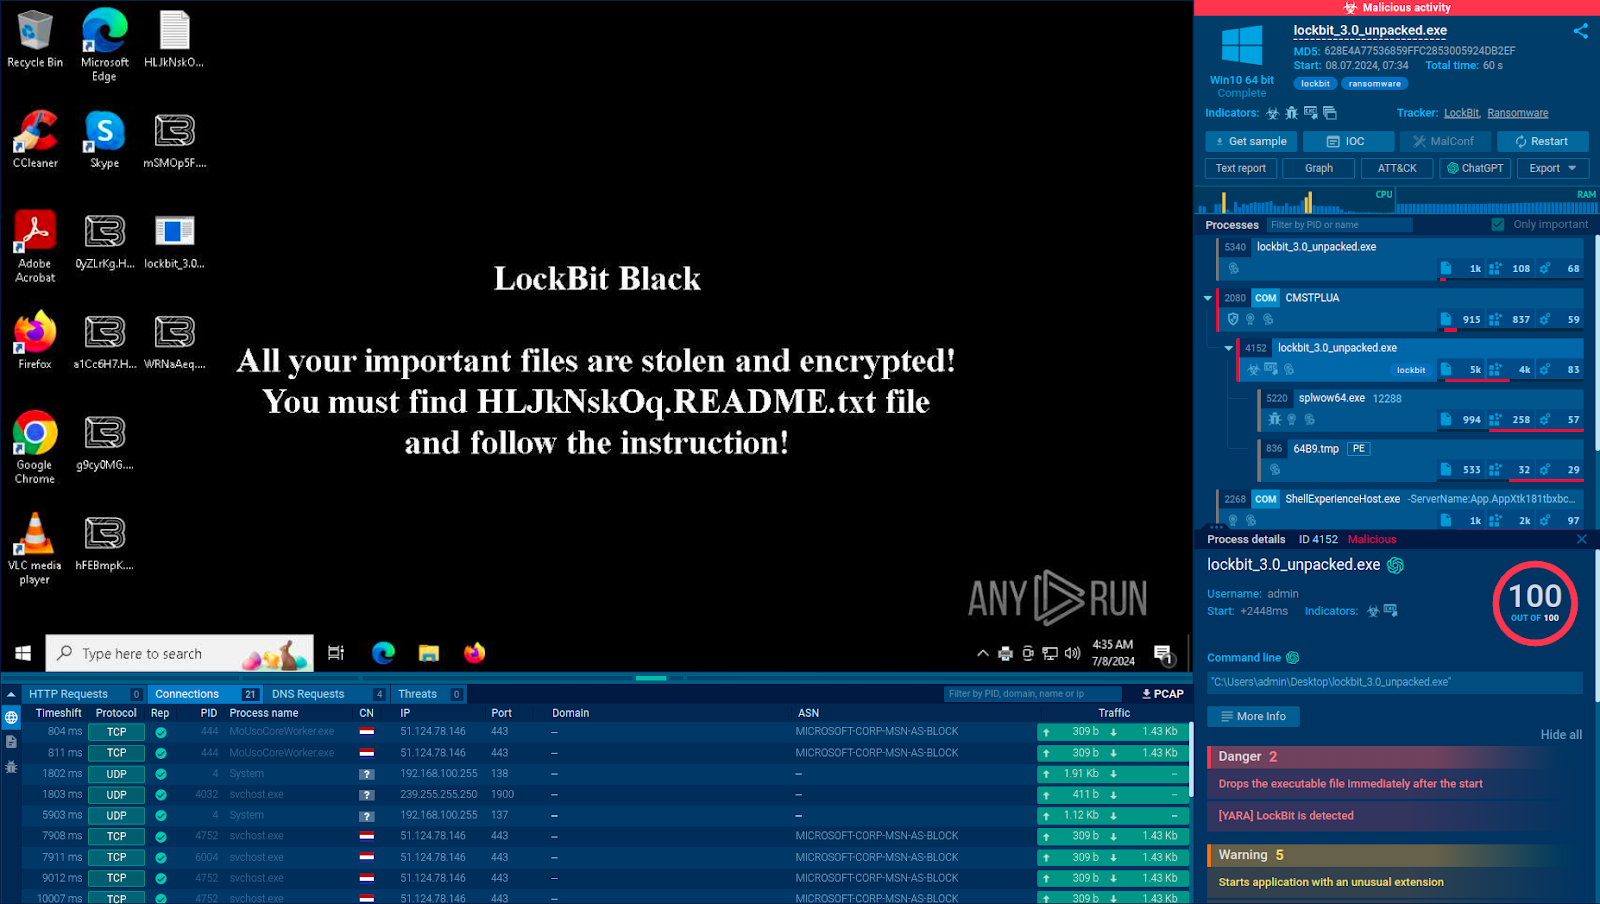This screenshot has height=904, width=1600.
Task: Click the More Info button
Action: pyautogui.click(x=1253, y=716)
